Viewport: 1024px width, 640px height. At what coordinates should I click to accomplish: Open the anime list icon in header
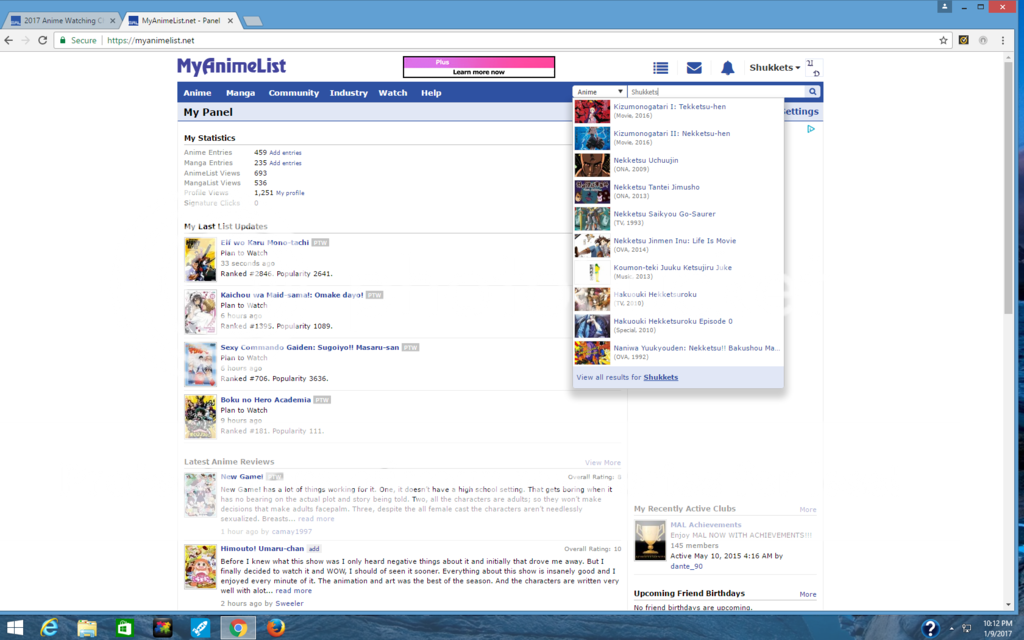pos(660,68)
